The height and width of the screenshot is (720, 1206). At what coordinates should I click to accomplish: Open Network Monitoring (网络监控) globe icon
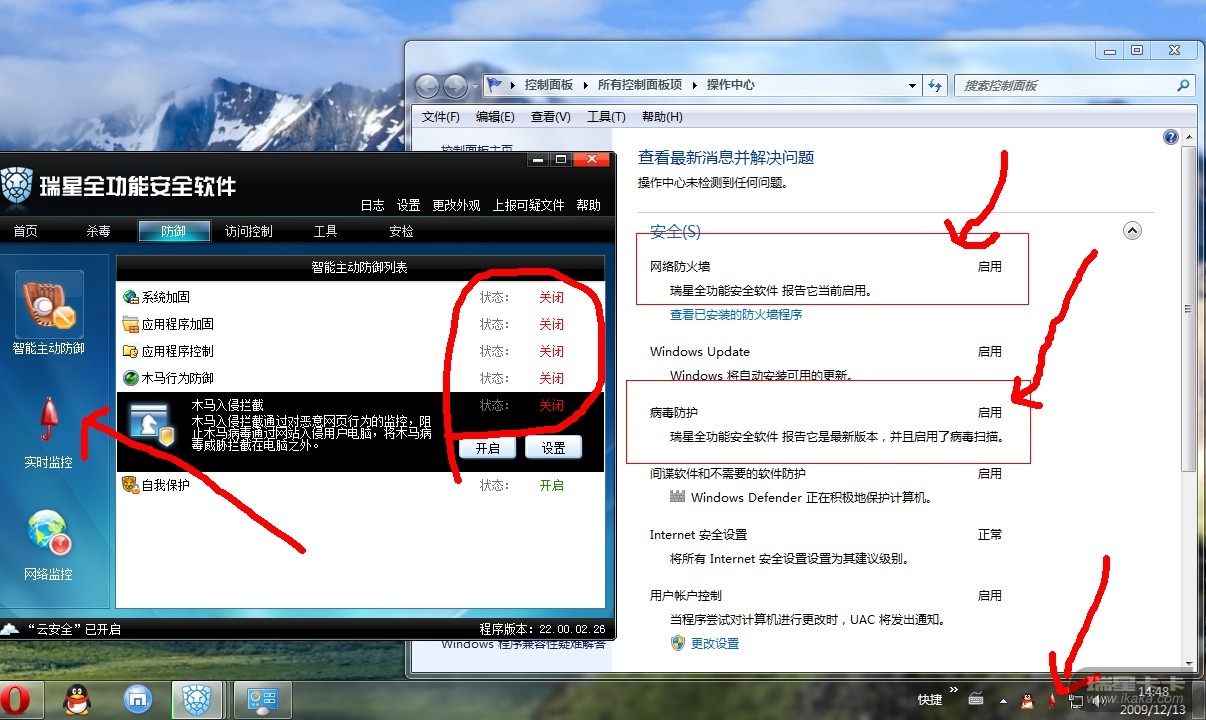[x=49, y=535]
